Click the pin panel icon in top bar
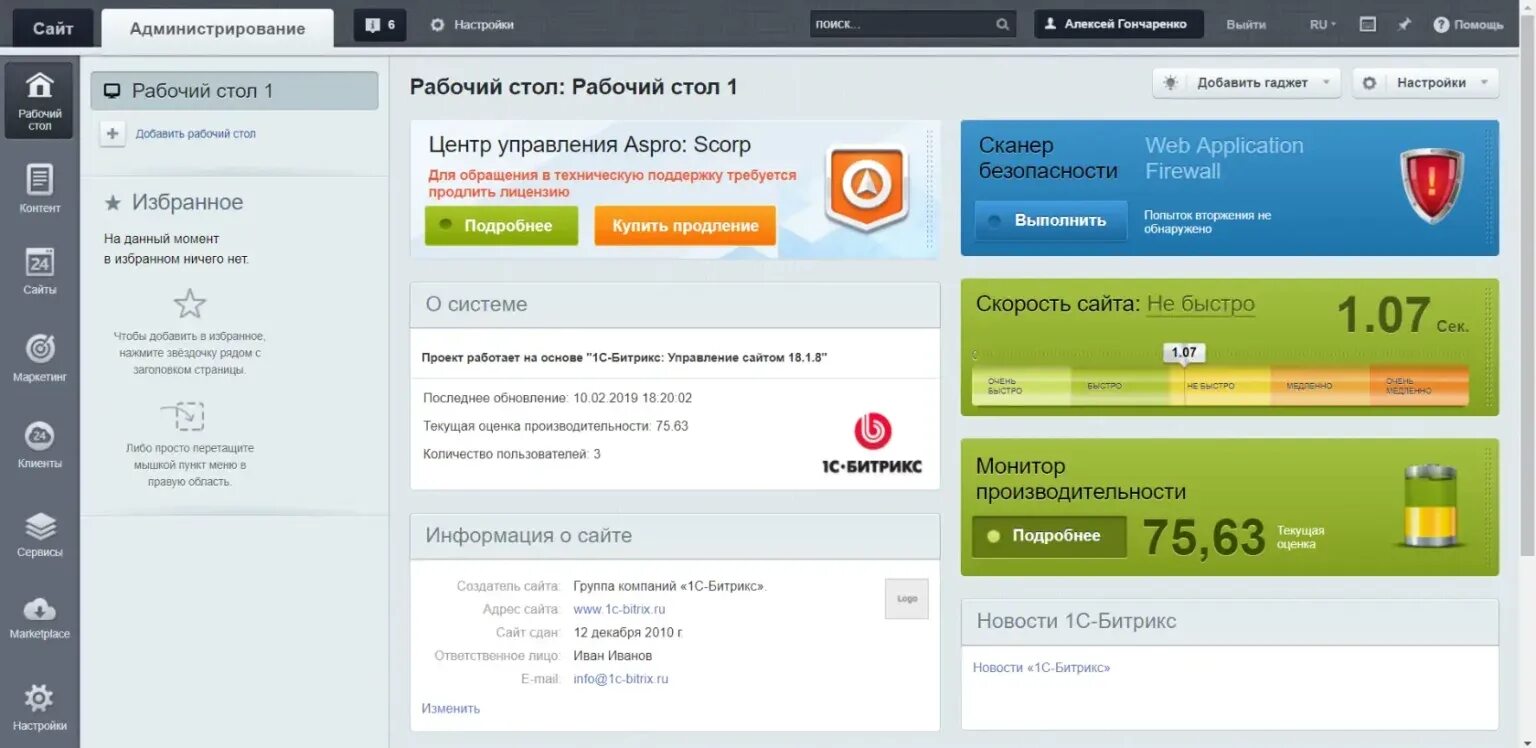Viewport: 1536px width, 748px height. click(1404, 25)
